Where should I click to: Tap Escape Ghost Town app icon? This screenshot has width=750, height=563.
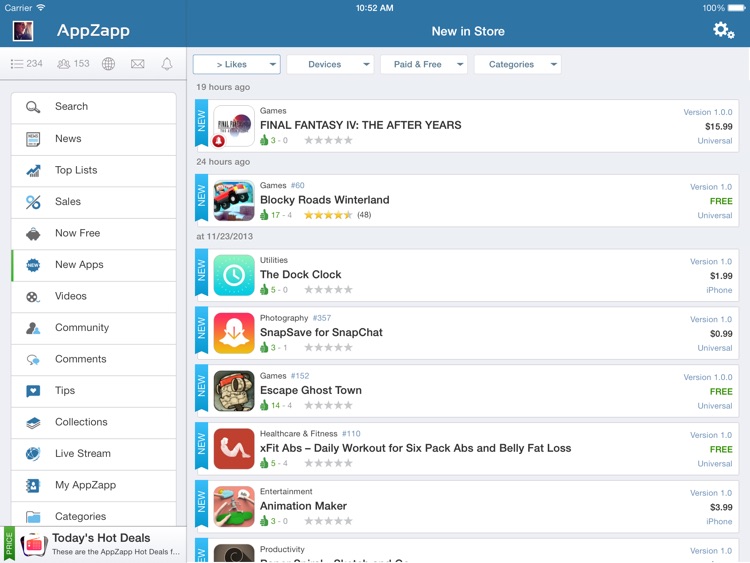click(234, 391)
